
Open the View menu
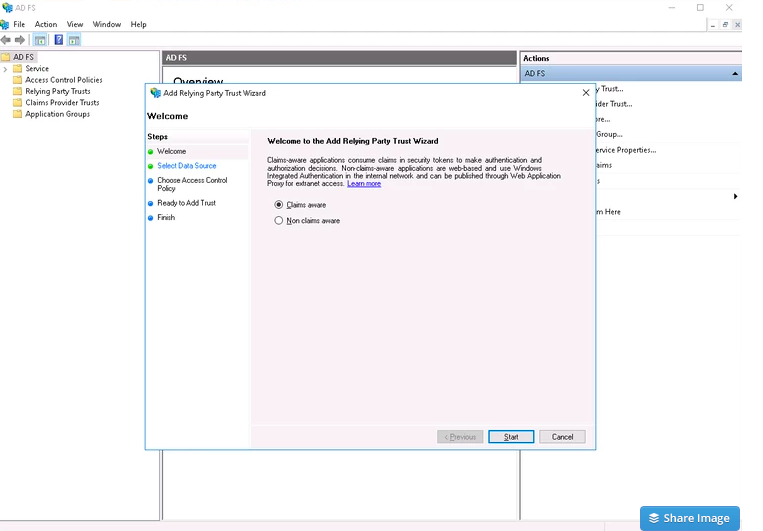point(75,24)
